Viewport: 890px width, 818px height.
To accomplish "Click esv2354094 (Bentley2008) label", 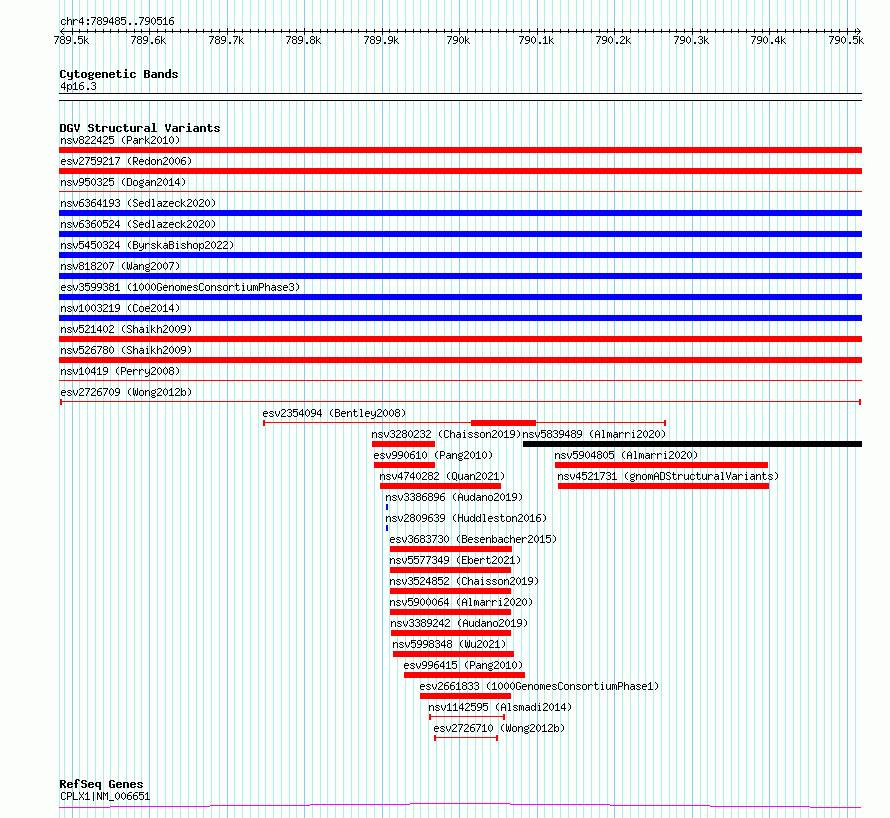I will pos(334,413).
